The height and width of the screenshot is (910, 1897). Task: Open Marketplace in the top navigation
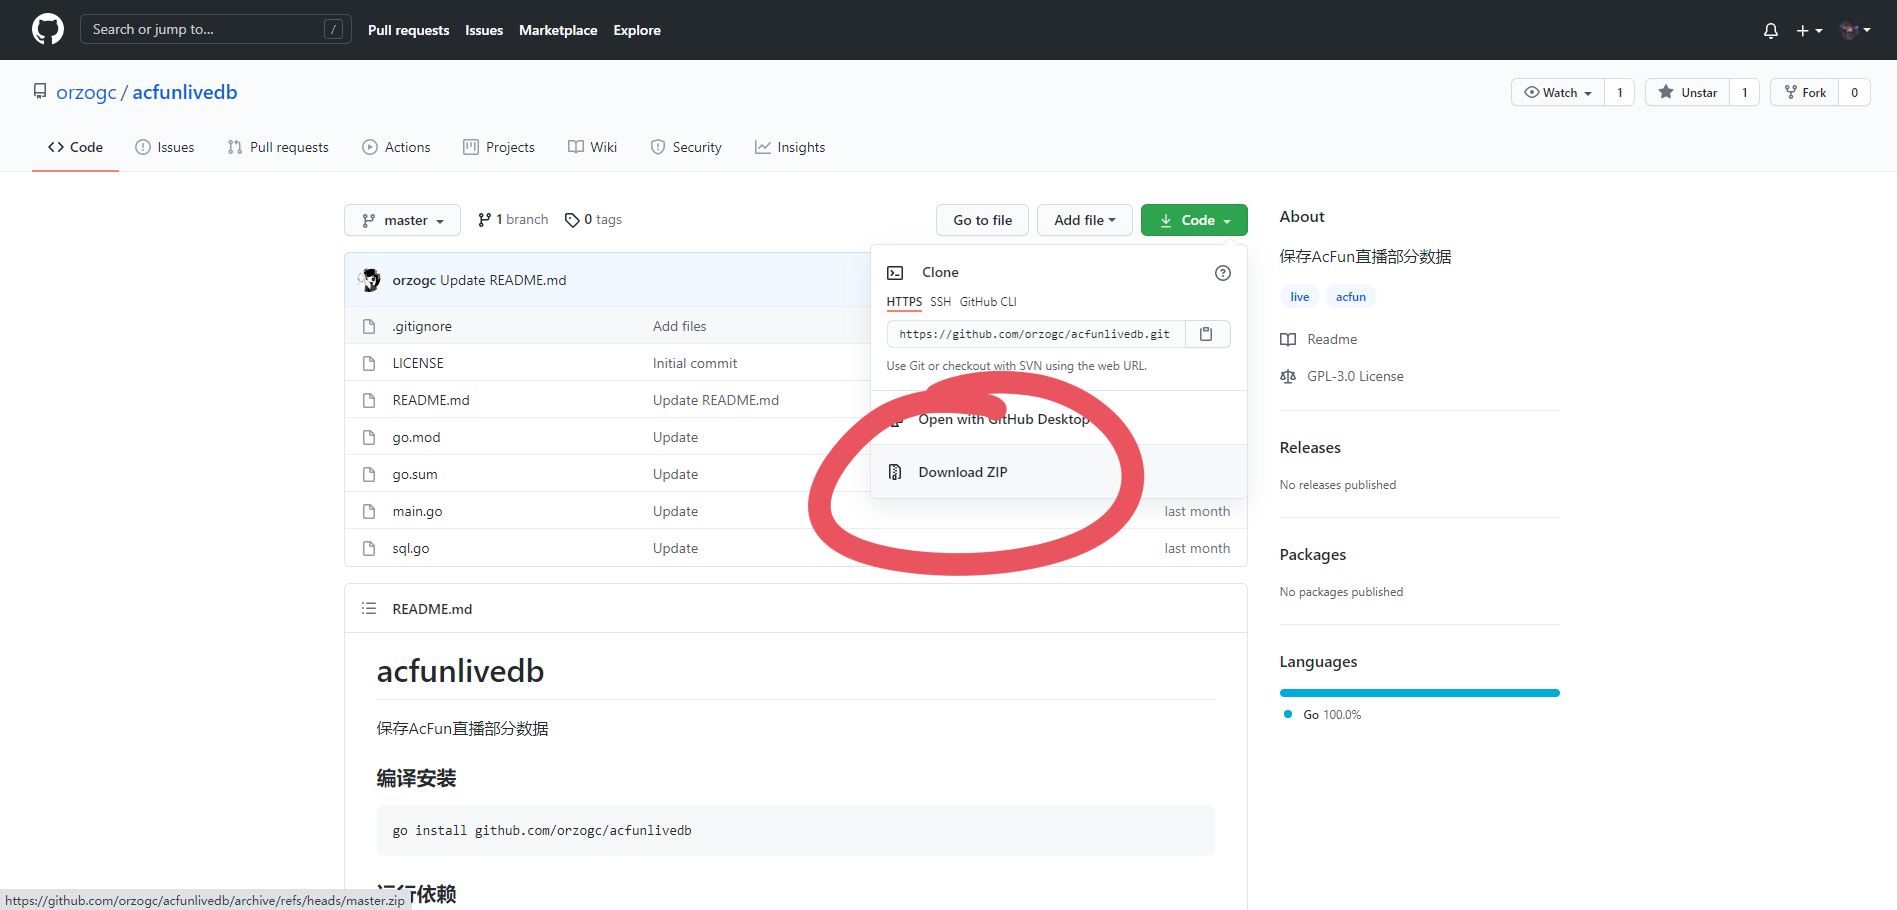pyautogui.click(x=558, y=30)
